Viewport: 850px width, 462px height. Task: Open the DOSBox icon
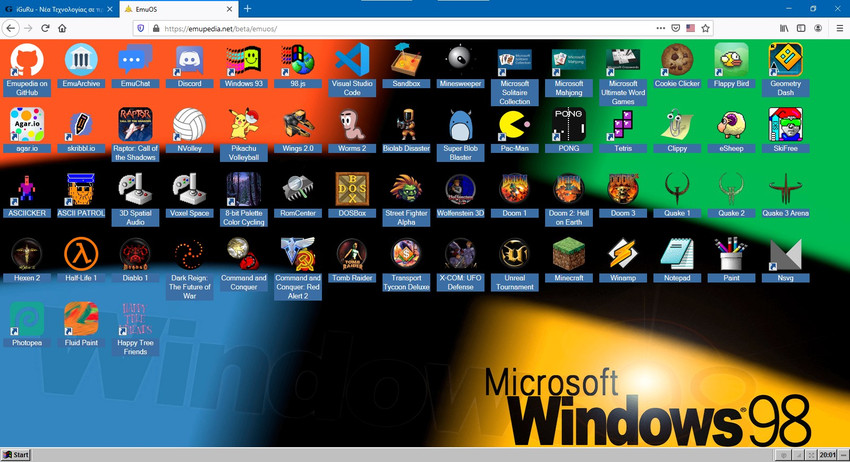click(x=352, y=189)
